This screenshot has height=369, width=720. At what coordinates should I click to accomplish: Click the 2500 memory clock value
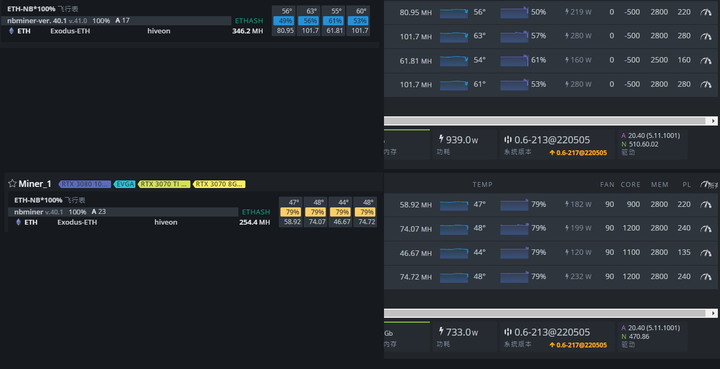(659, 60)
